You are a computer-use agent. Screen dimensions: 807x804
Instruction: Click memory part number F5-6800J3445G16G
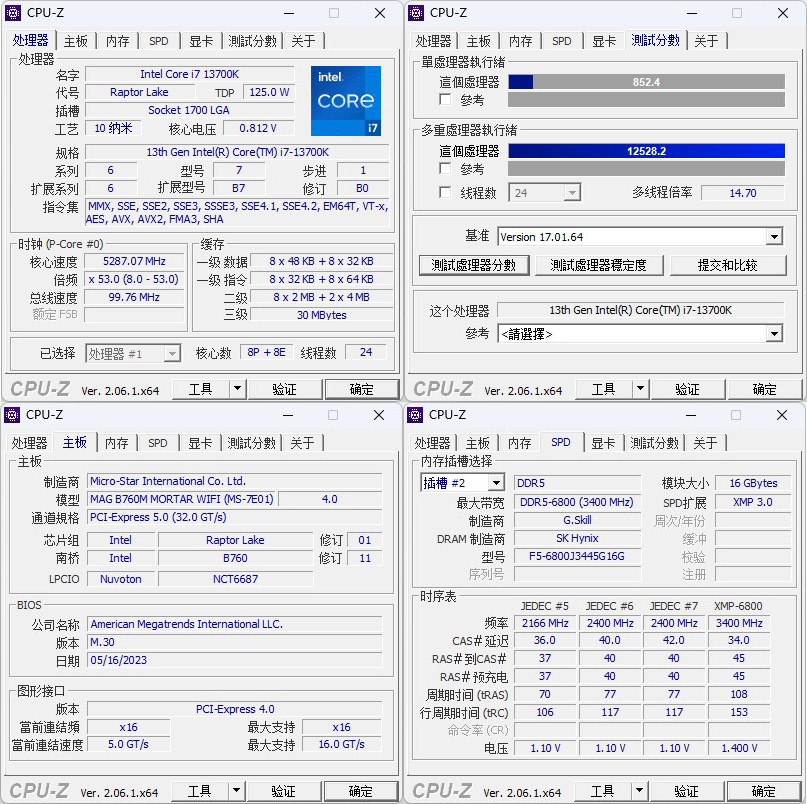[577, 556]
